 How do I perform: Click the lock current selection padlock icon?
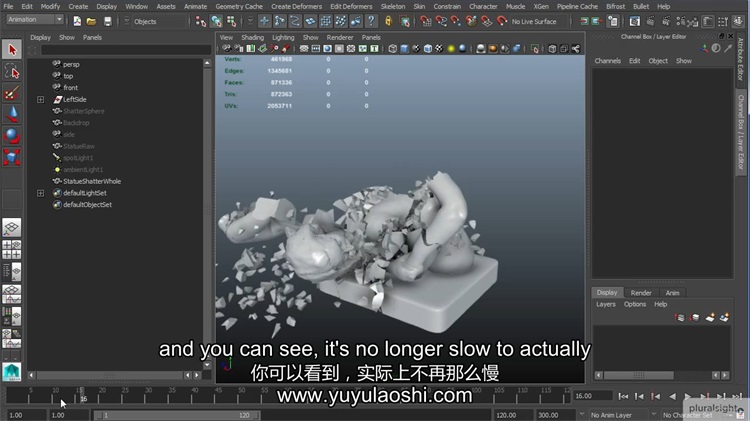[388, 21]
